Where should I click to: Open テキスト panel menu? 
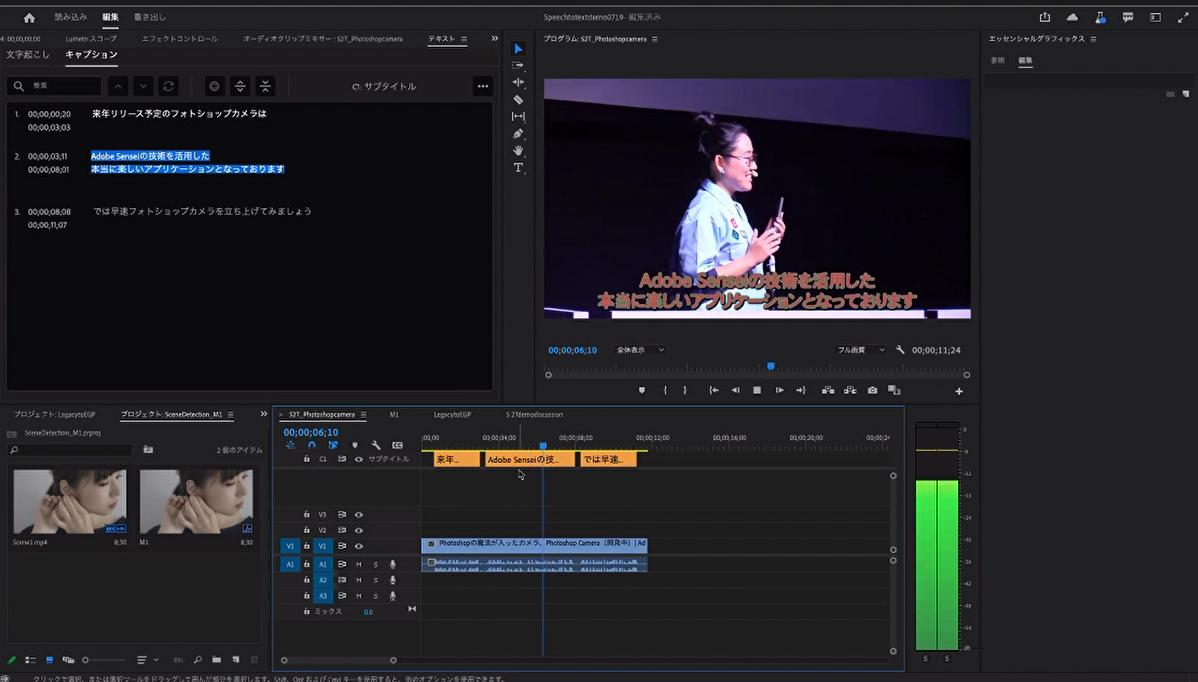pyautogui.click(x=464, y=39)
